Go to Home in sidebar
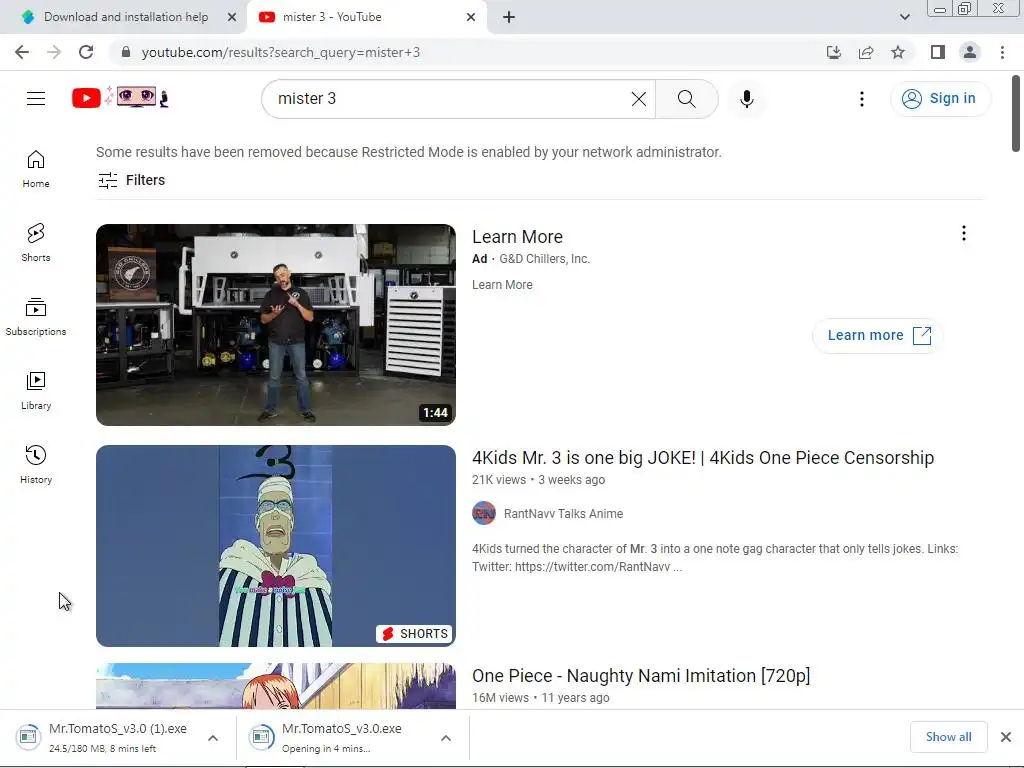This screenshot has width=1024, height=768. 36,168
